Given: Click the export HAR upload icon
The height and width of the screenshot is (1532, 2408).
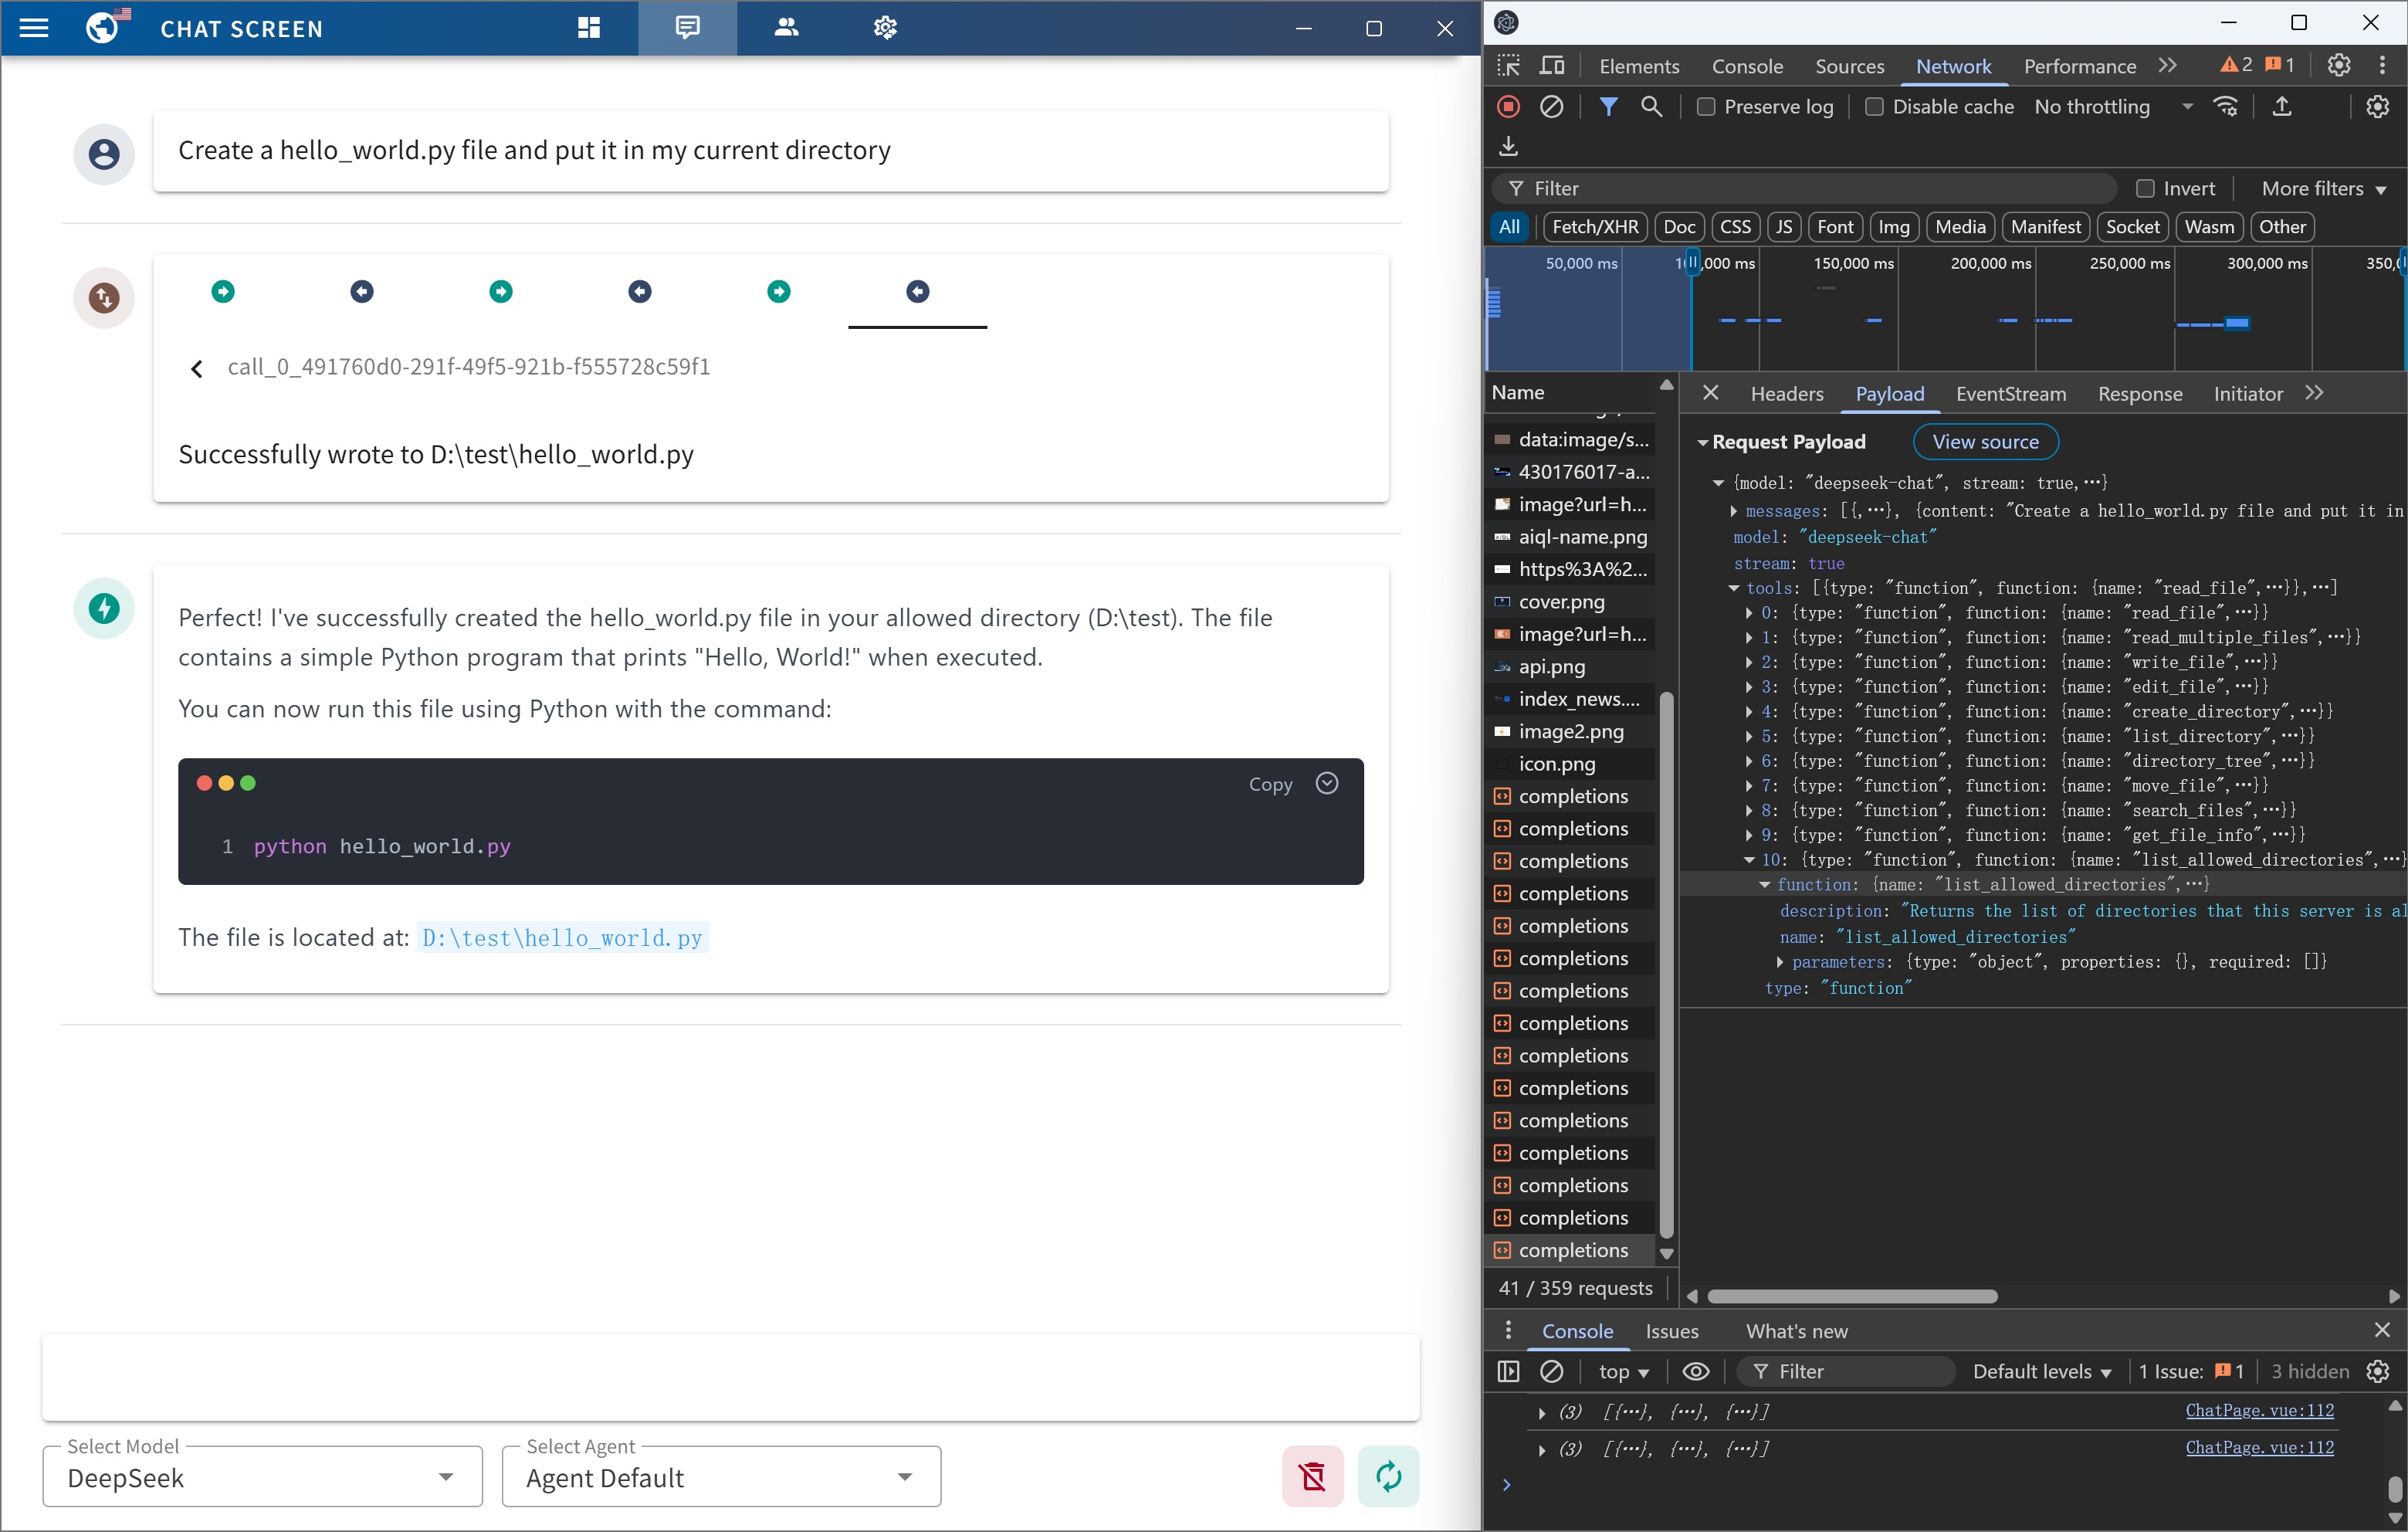Looking at the screenshot, I should pyautogui.click(x=2281, y=107).
